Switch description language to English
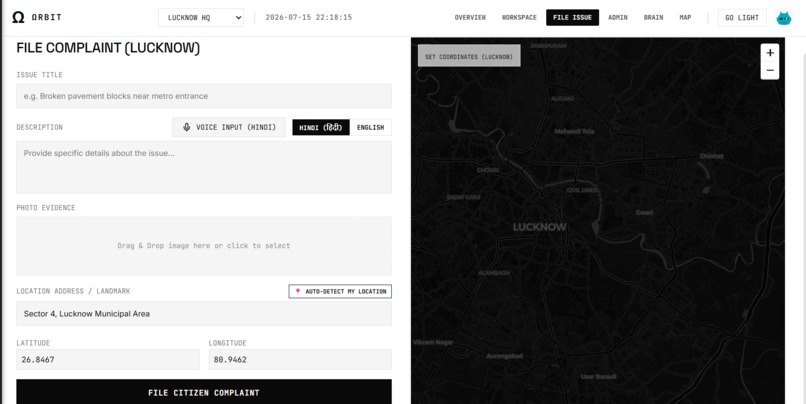Screen dimensions: 806x404 point(371,127)
